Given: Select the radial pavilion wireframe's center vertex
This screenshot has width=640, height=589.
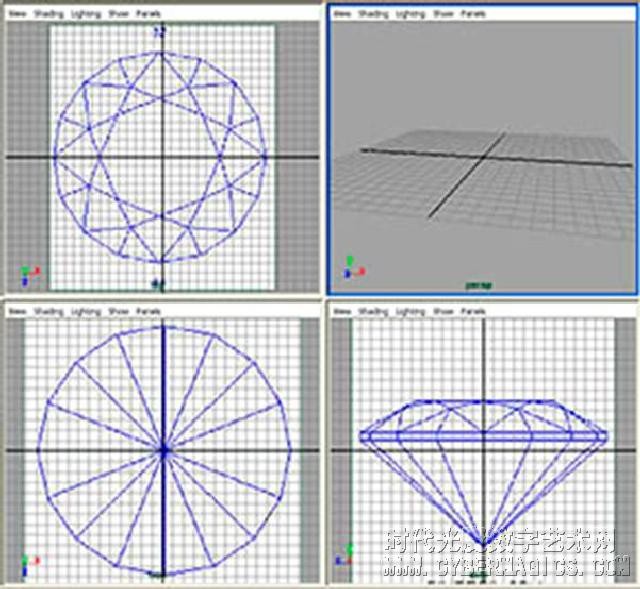Looking at the screenshot, I should click(x=164, y=451).
